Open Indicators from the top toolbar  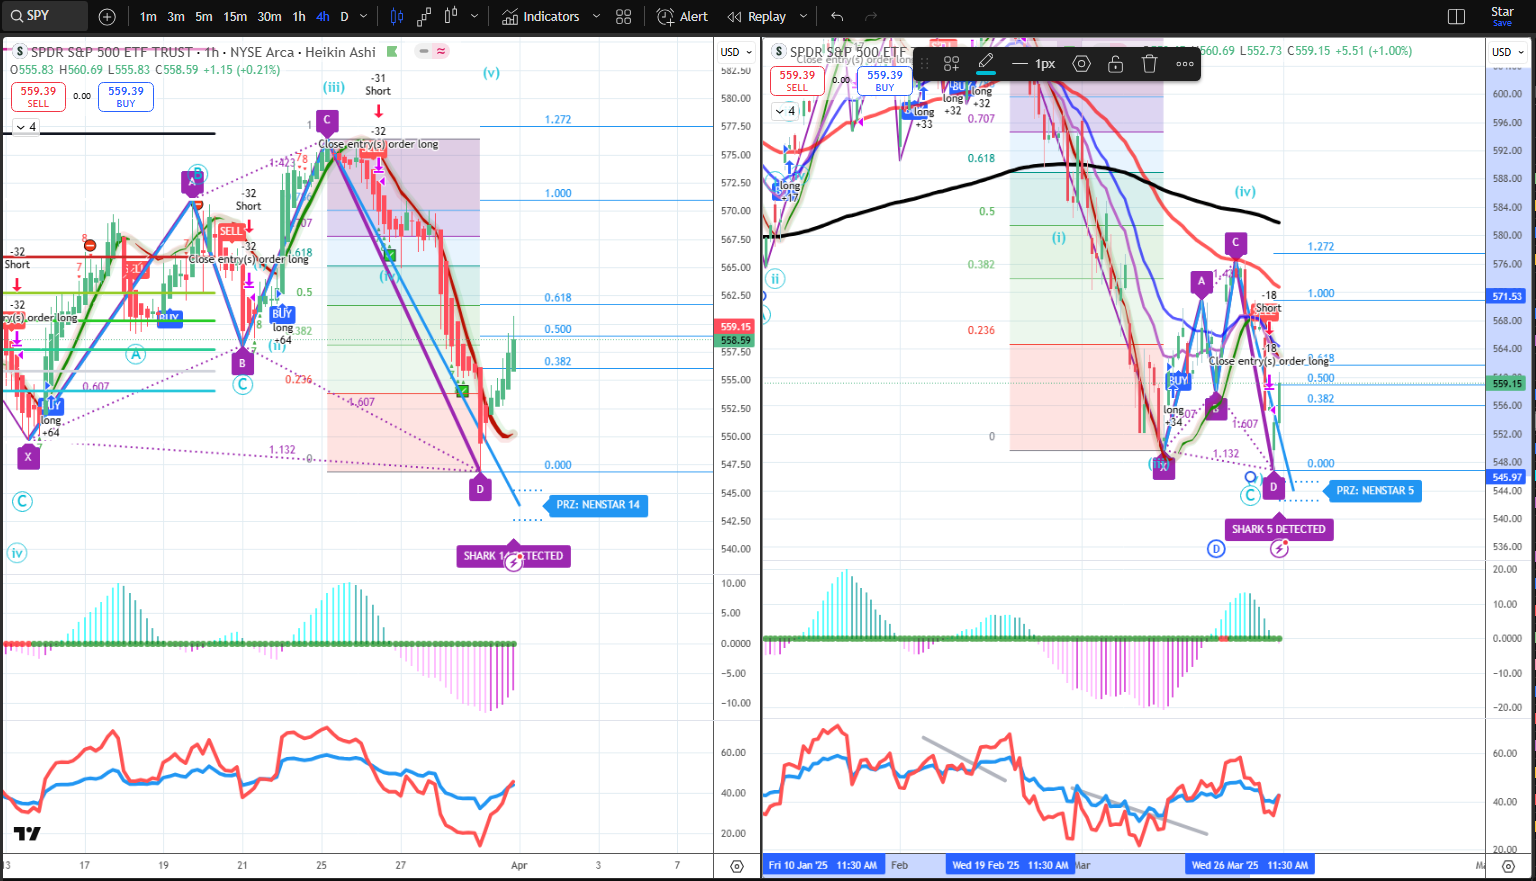(x=540, y=16)
